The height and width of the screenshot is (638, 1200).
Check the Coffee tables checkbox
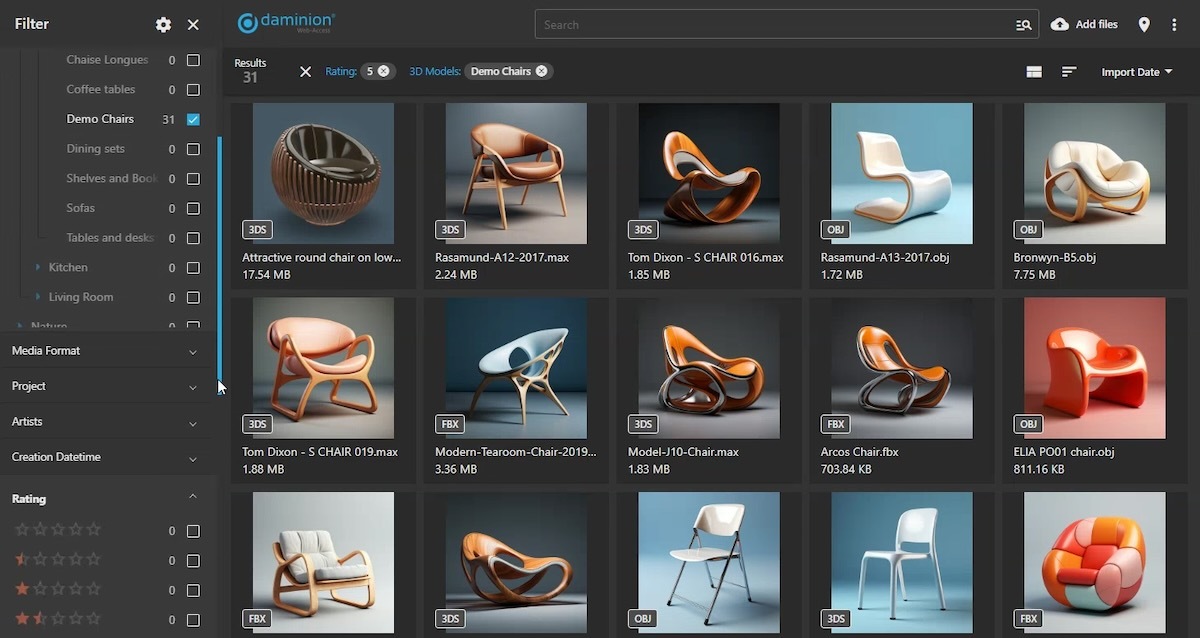[x=193, y=90]
